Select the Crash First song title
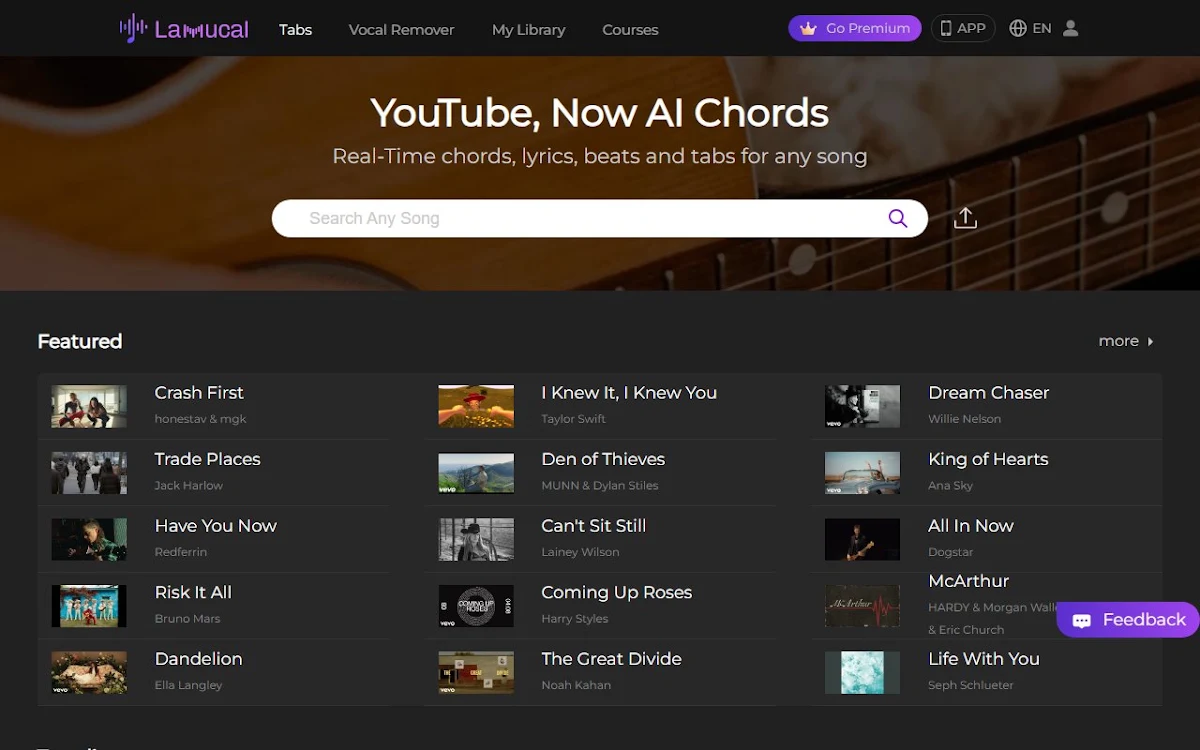 click(x=199, y=393)
